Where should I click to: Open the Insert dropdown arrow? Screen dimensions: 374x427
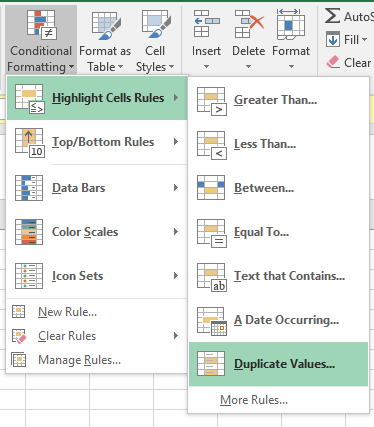point(206,67)
